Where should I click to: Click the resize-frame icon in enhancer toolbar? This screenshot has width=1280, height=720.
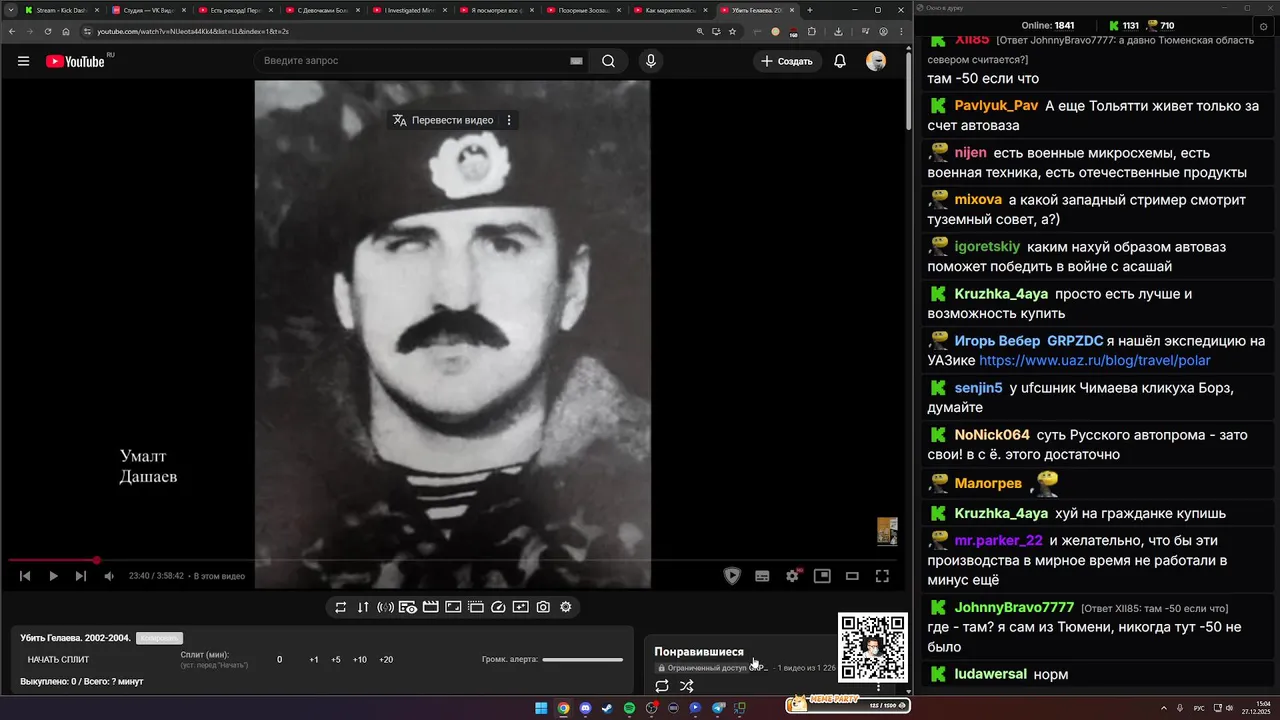point(453,607)
